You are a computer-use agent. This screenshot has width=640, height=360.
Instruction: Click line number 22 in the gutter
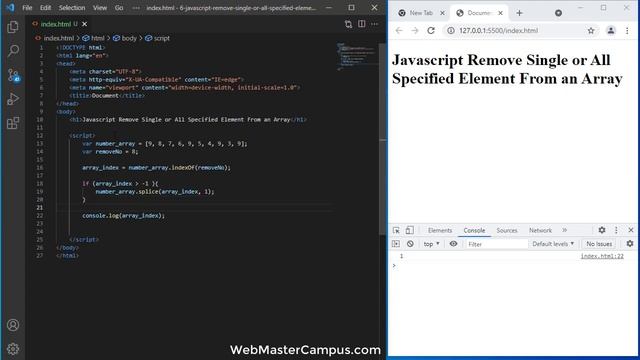pyautogui.click(x=40, y=216)
